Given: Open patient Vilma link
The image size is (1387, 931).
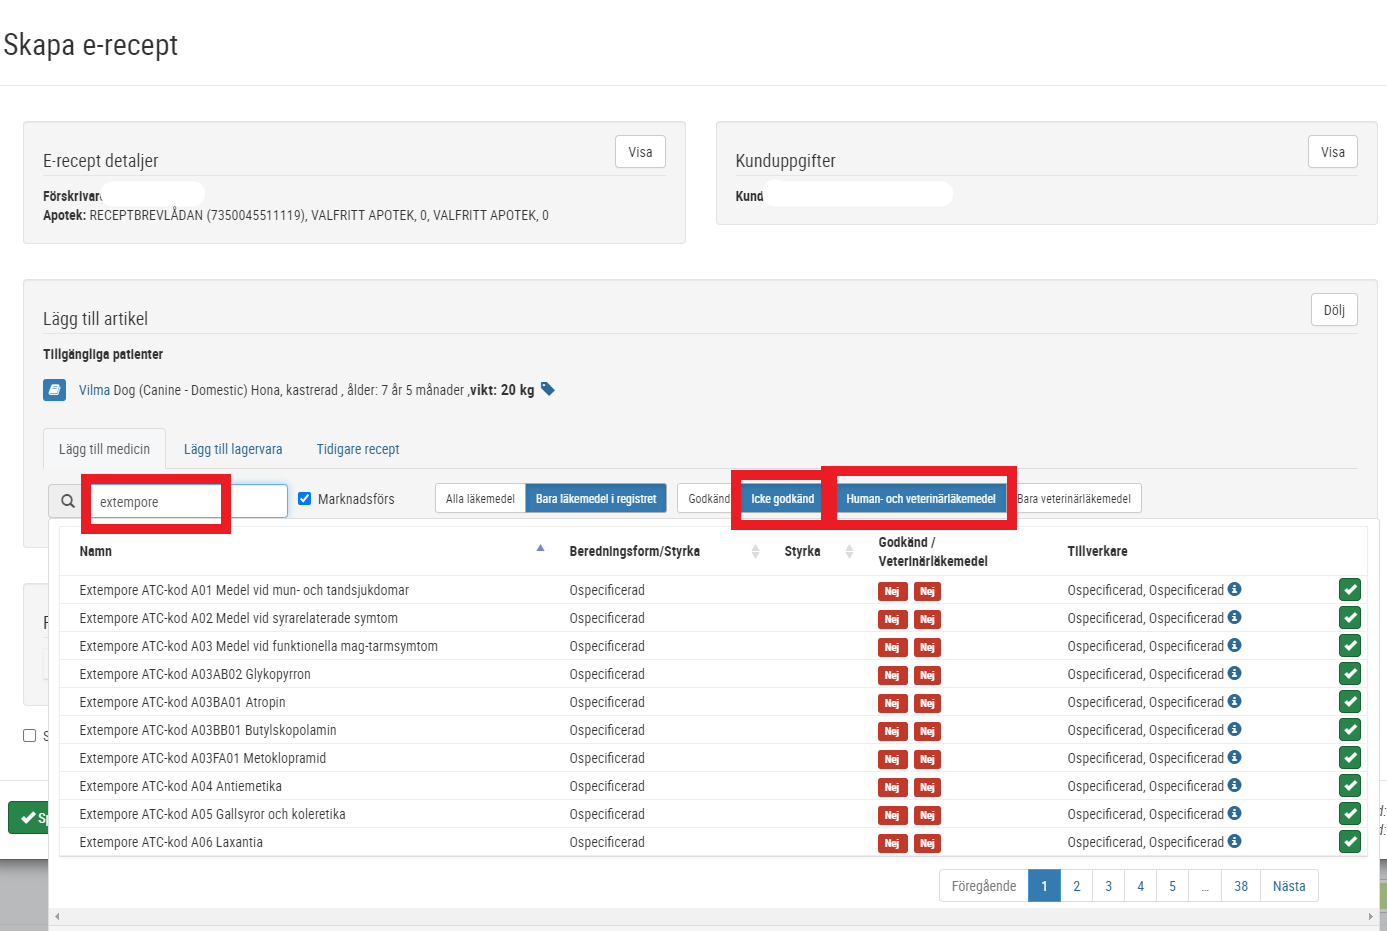Looking at the screenshot, I should [94, 390].
